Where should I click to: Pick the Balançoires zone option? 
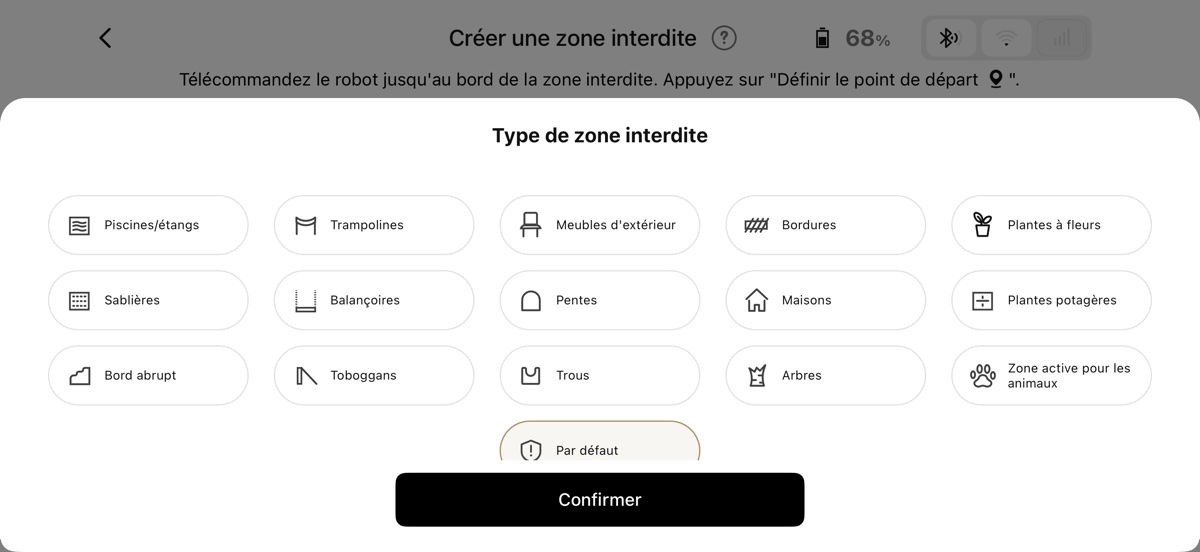pyautogui.click(x=374, y=300)
